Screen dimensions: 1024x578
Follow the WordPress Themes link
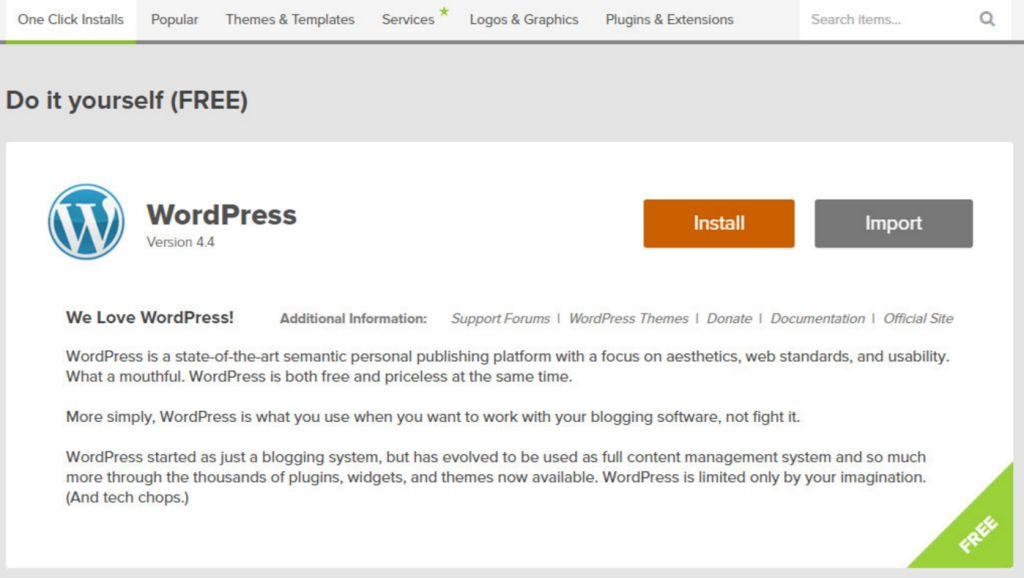(628, 318)
